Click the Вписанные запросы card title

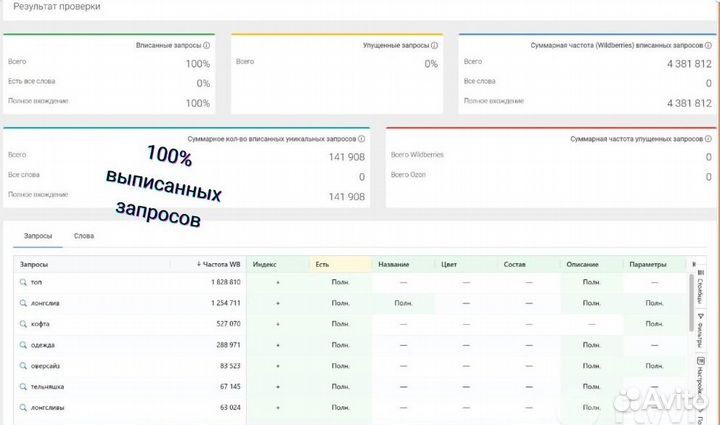(169, 45)
